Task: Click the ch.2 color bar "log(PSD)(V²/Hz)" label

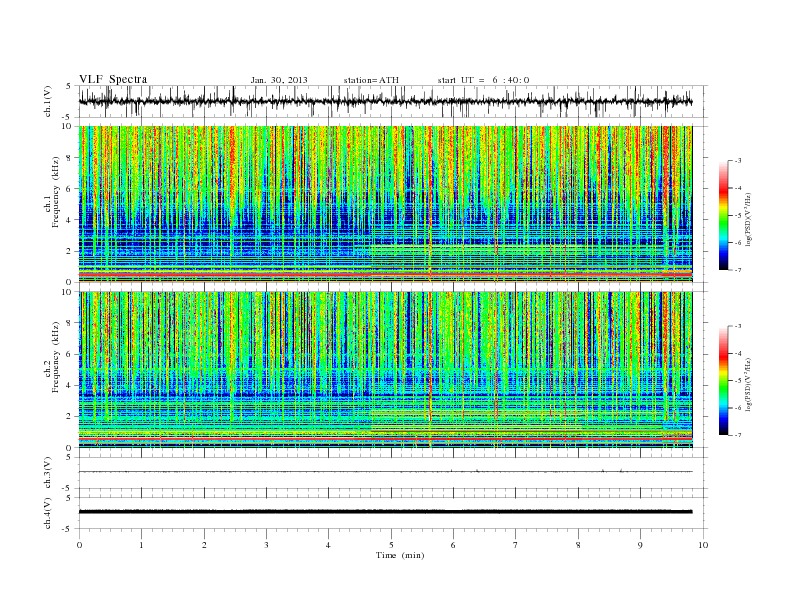Action: click(x=749, y=384)
